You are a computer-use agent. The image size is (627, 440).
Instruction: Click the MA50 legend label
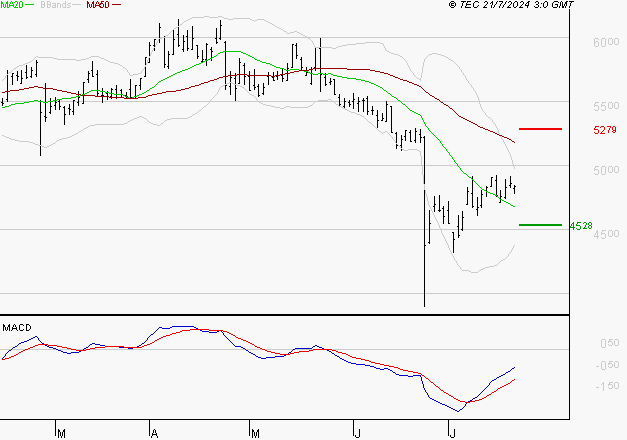pyautogui.click(x=98, y=5)
